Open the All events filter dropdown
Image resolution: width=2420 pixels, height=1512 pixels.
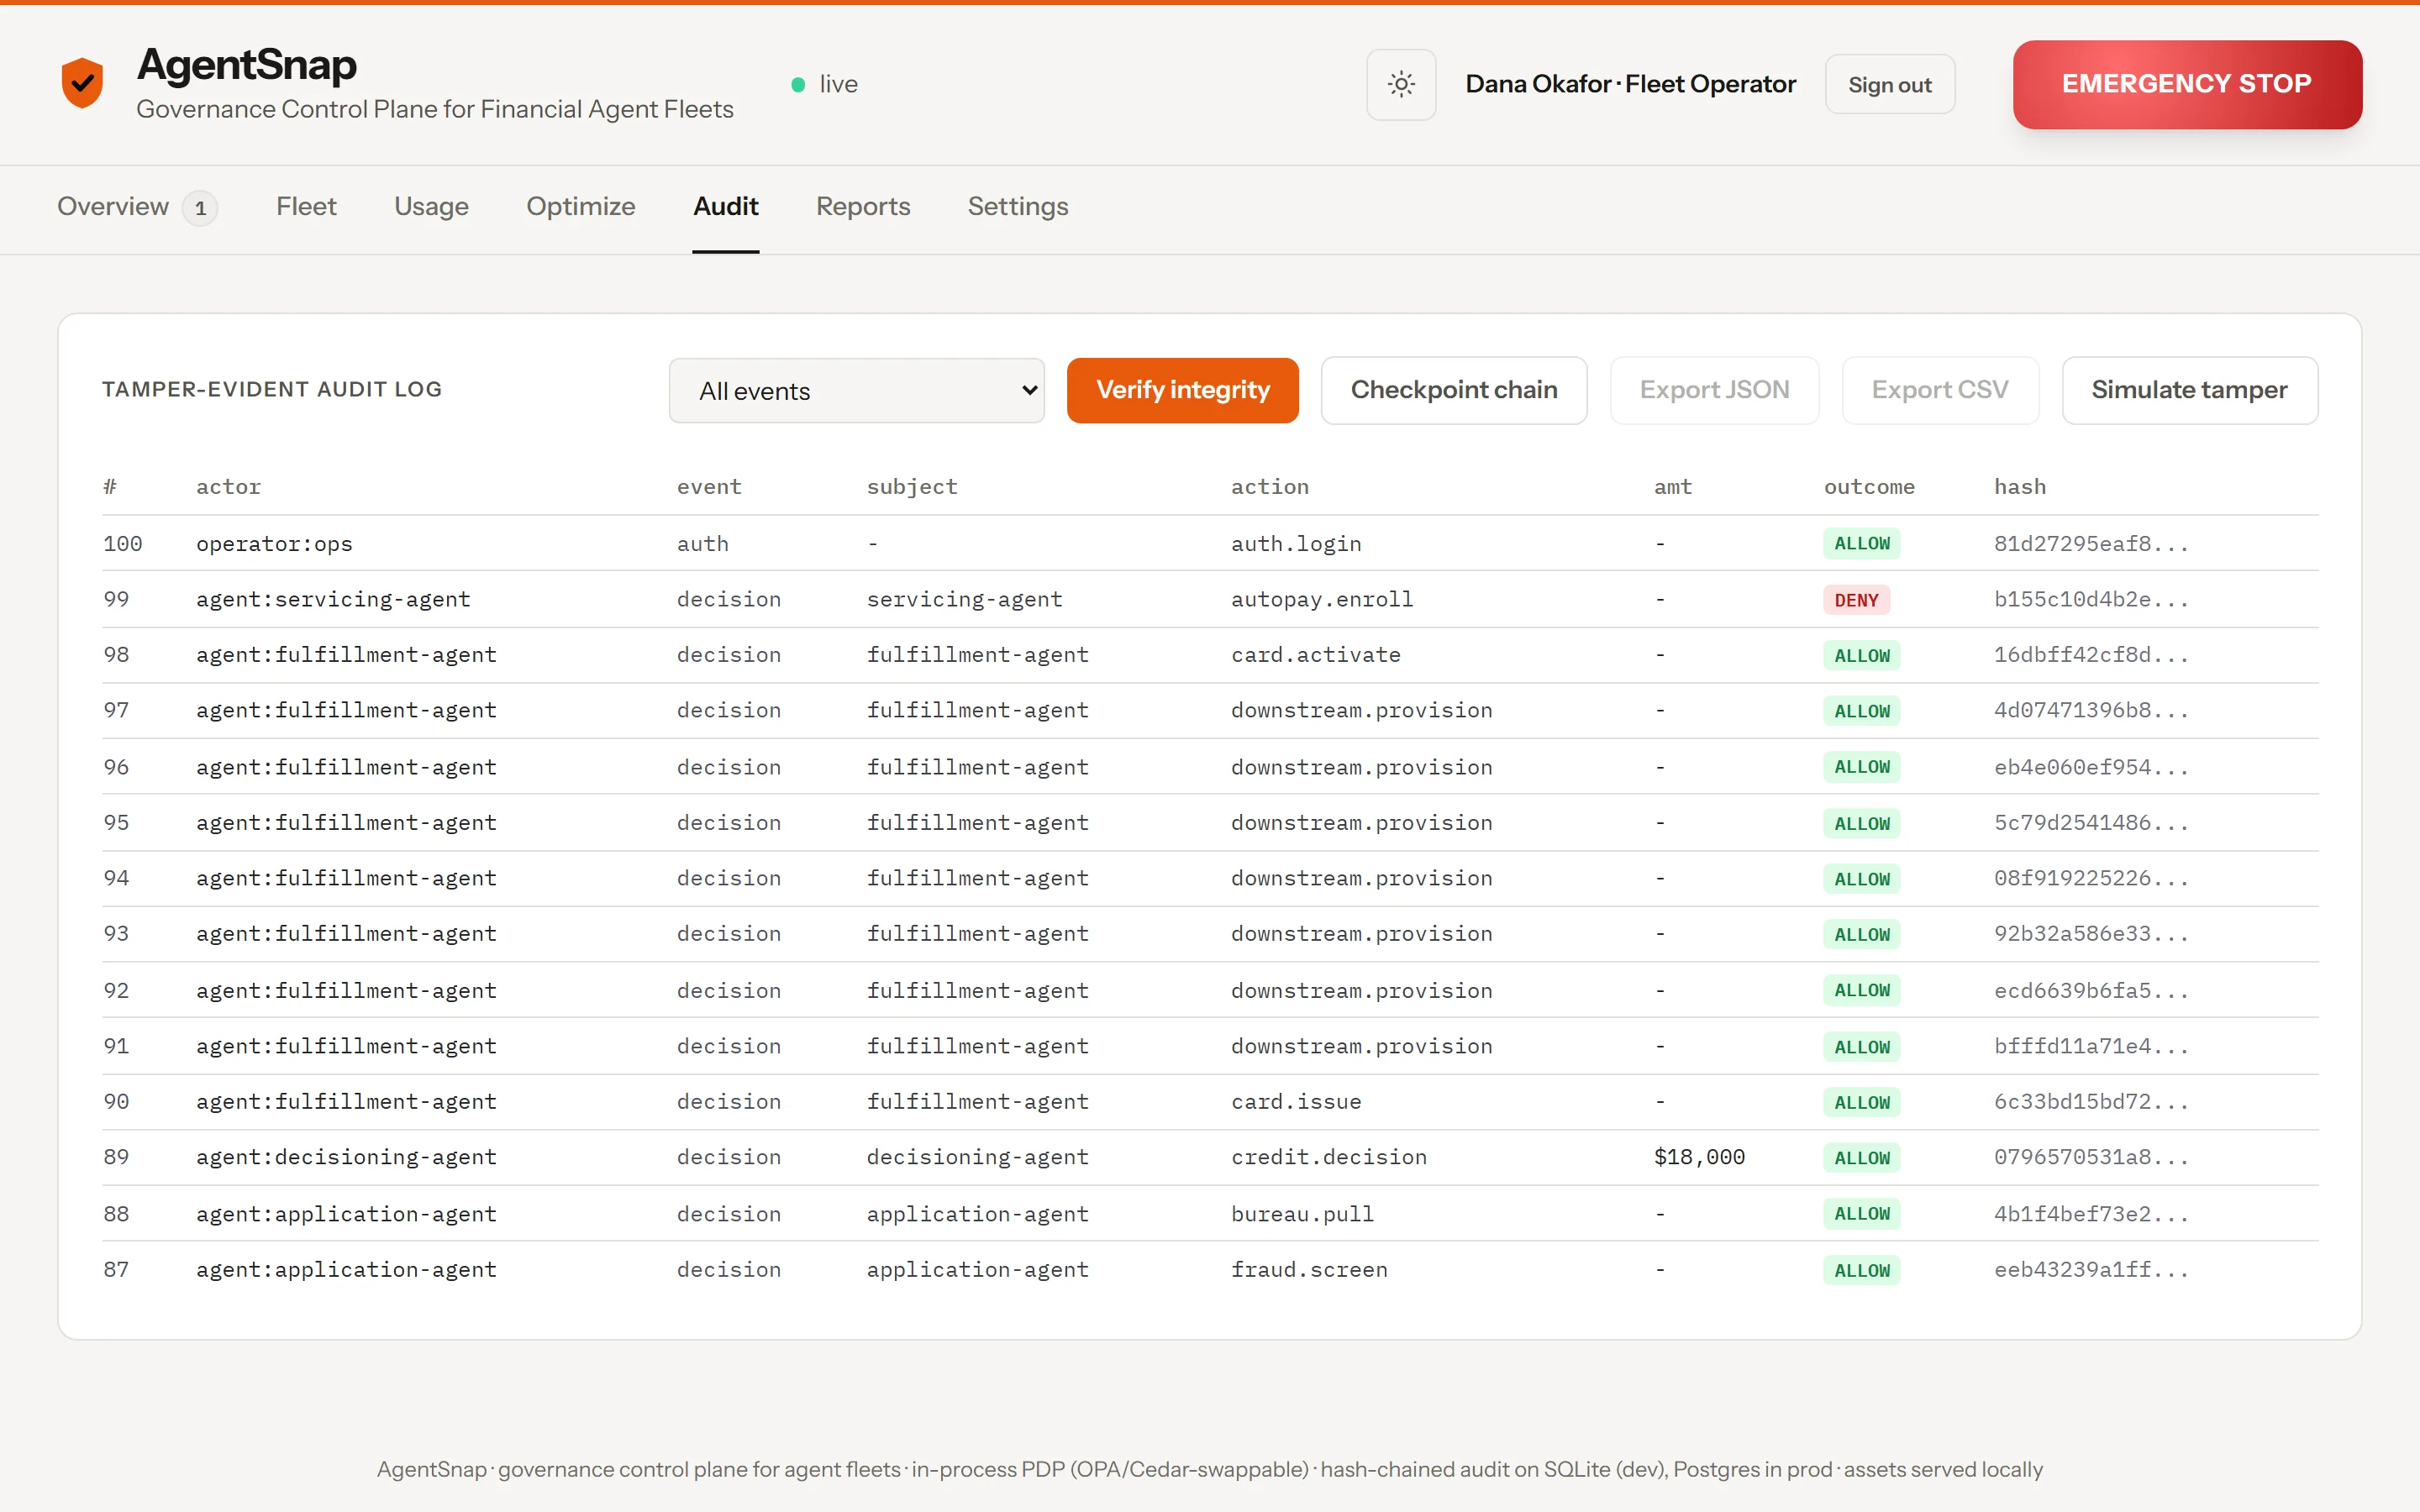click(857, 391)
